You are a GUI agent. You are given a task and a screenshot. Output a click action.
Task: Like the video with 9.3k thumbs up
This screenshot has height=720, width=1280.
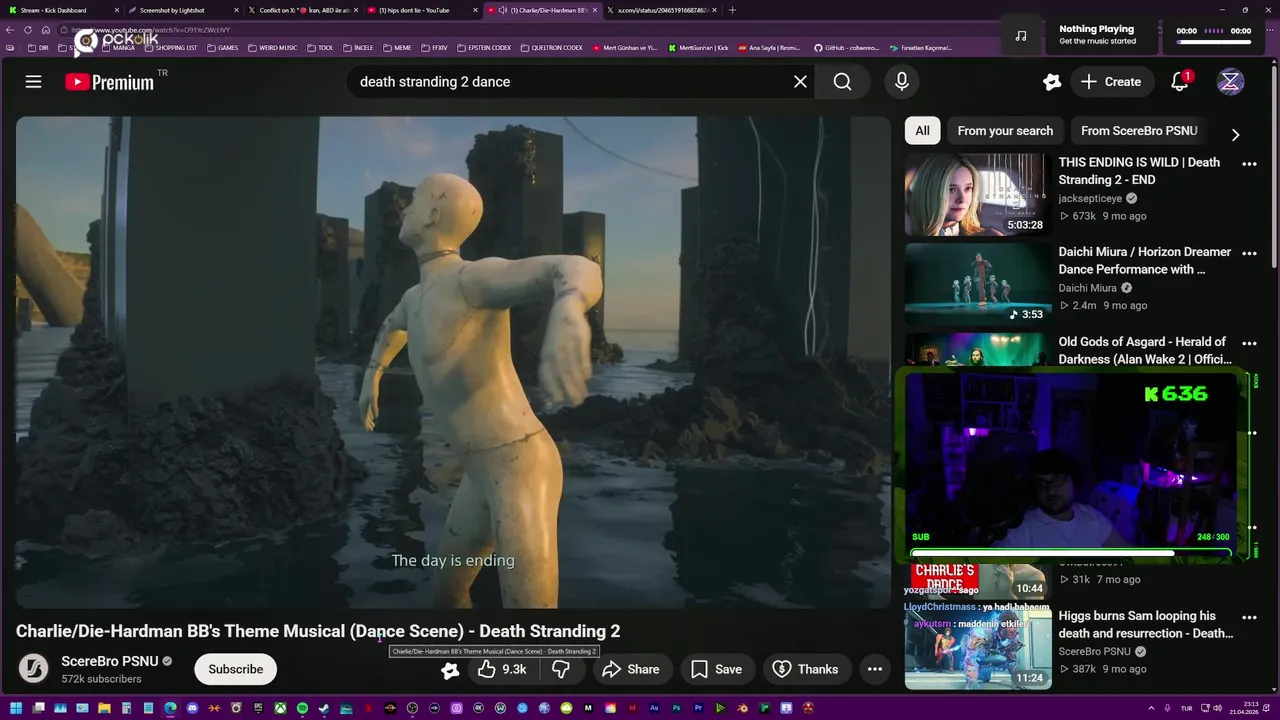(503, 669)
